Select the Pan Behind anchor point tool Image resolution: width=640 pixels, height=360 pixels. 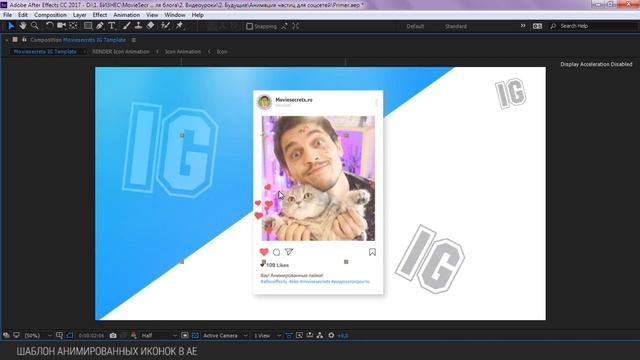(73, 26)
